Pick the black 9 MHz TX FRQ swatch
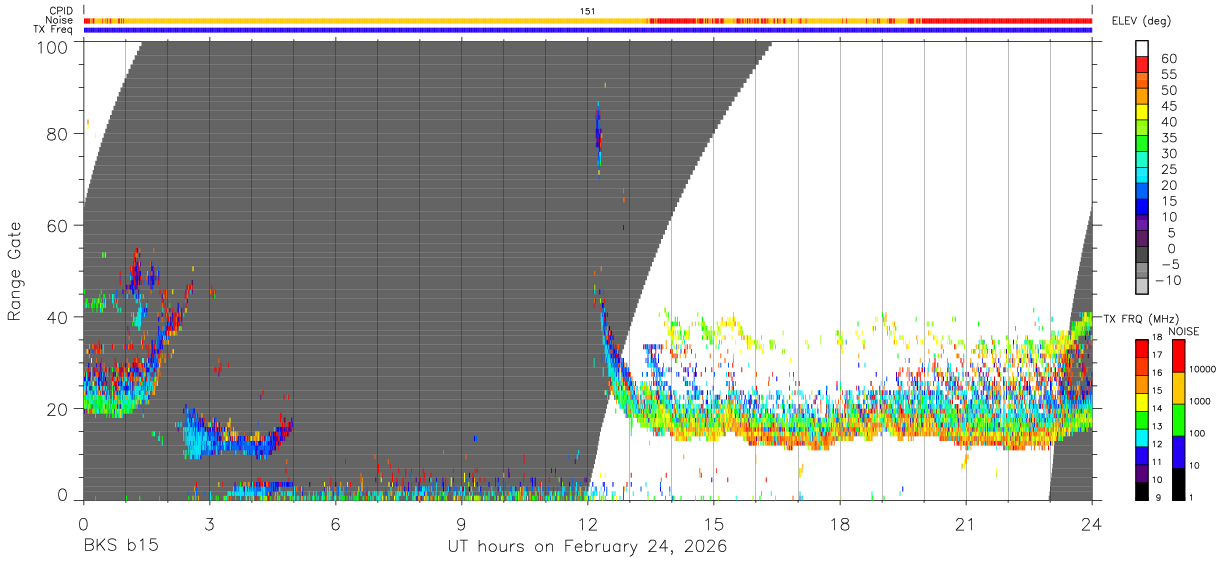This screenshot has width=1228, height=567. (1142, 492)
